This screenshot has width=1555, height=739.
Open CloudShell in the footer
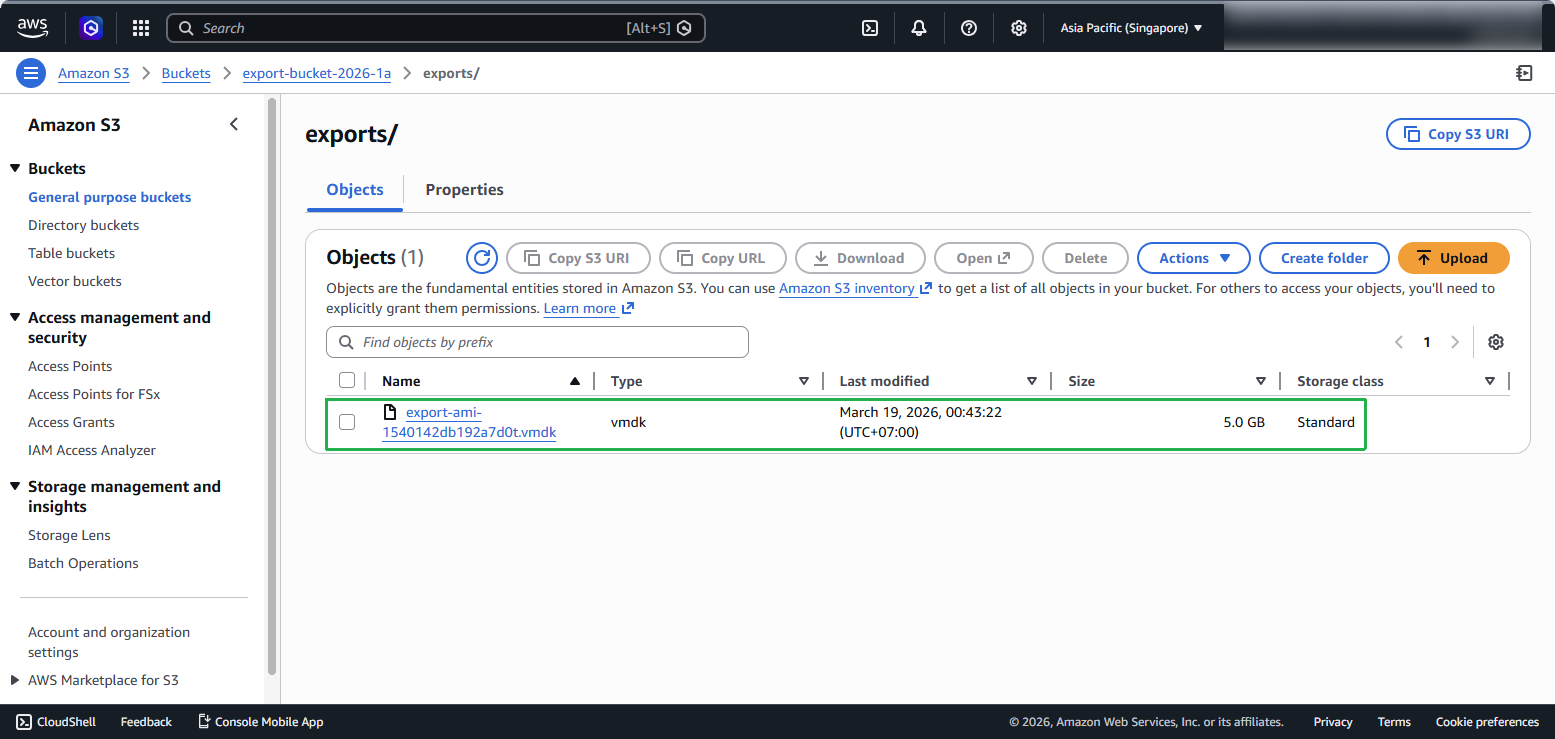(x=56, y=722)
